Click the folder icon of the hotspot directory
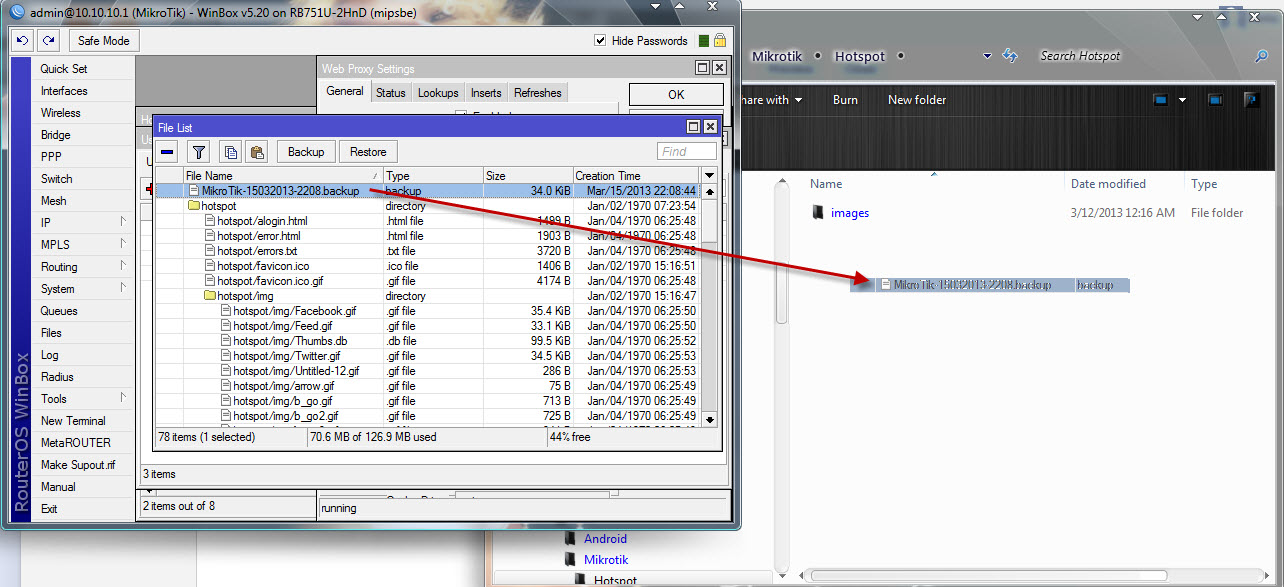Viewport: 1284px width, 587px height. [194, 206]
